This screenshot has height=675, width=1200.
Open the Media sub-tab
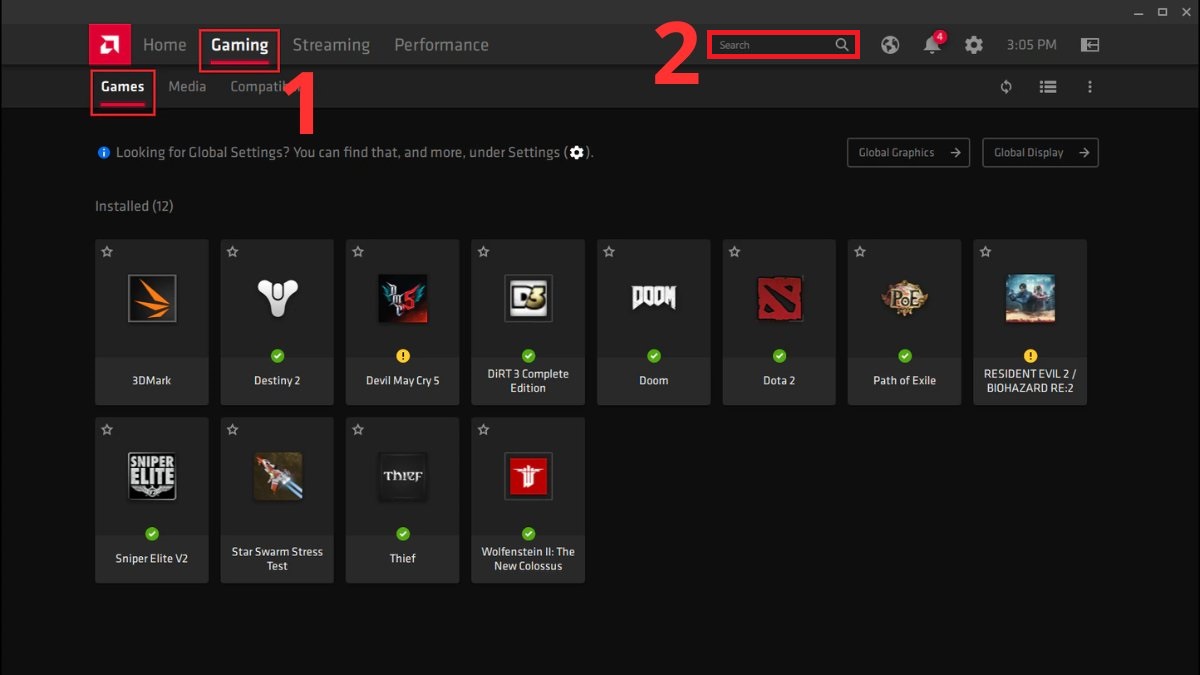pyautogui.click(x=187, y=87)
